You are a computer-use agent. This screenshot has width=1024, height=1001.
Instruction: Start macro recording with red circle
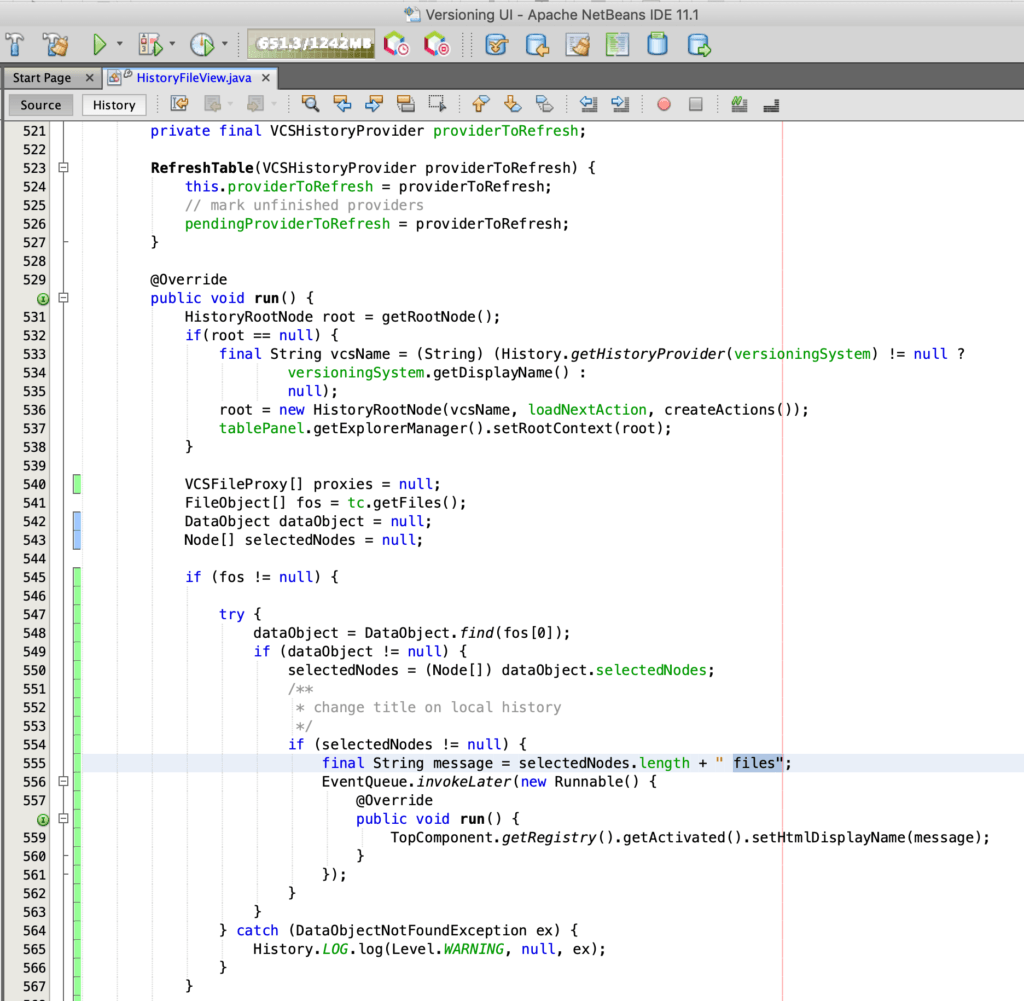click(664, 104)
